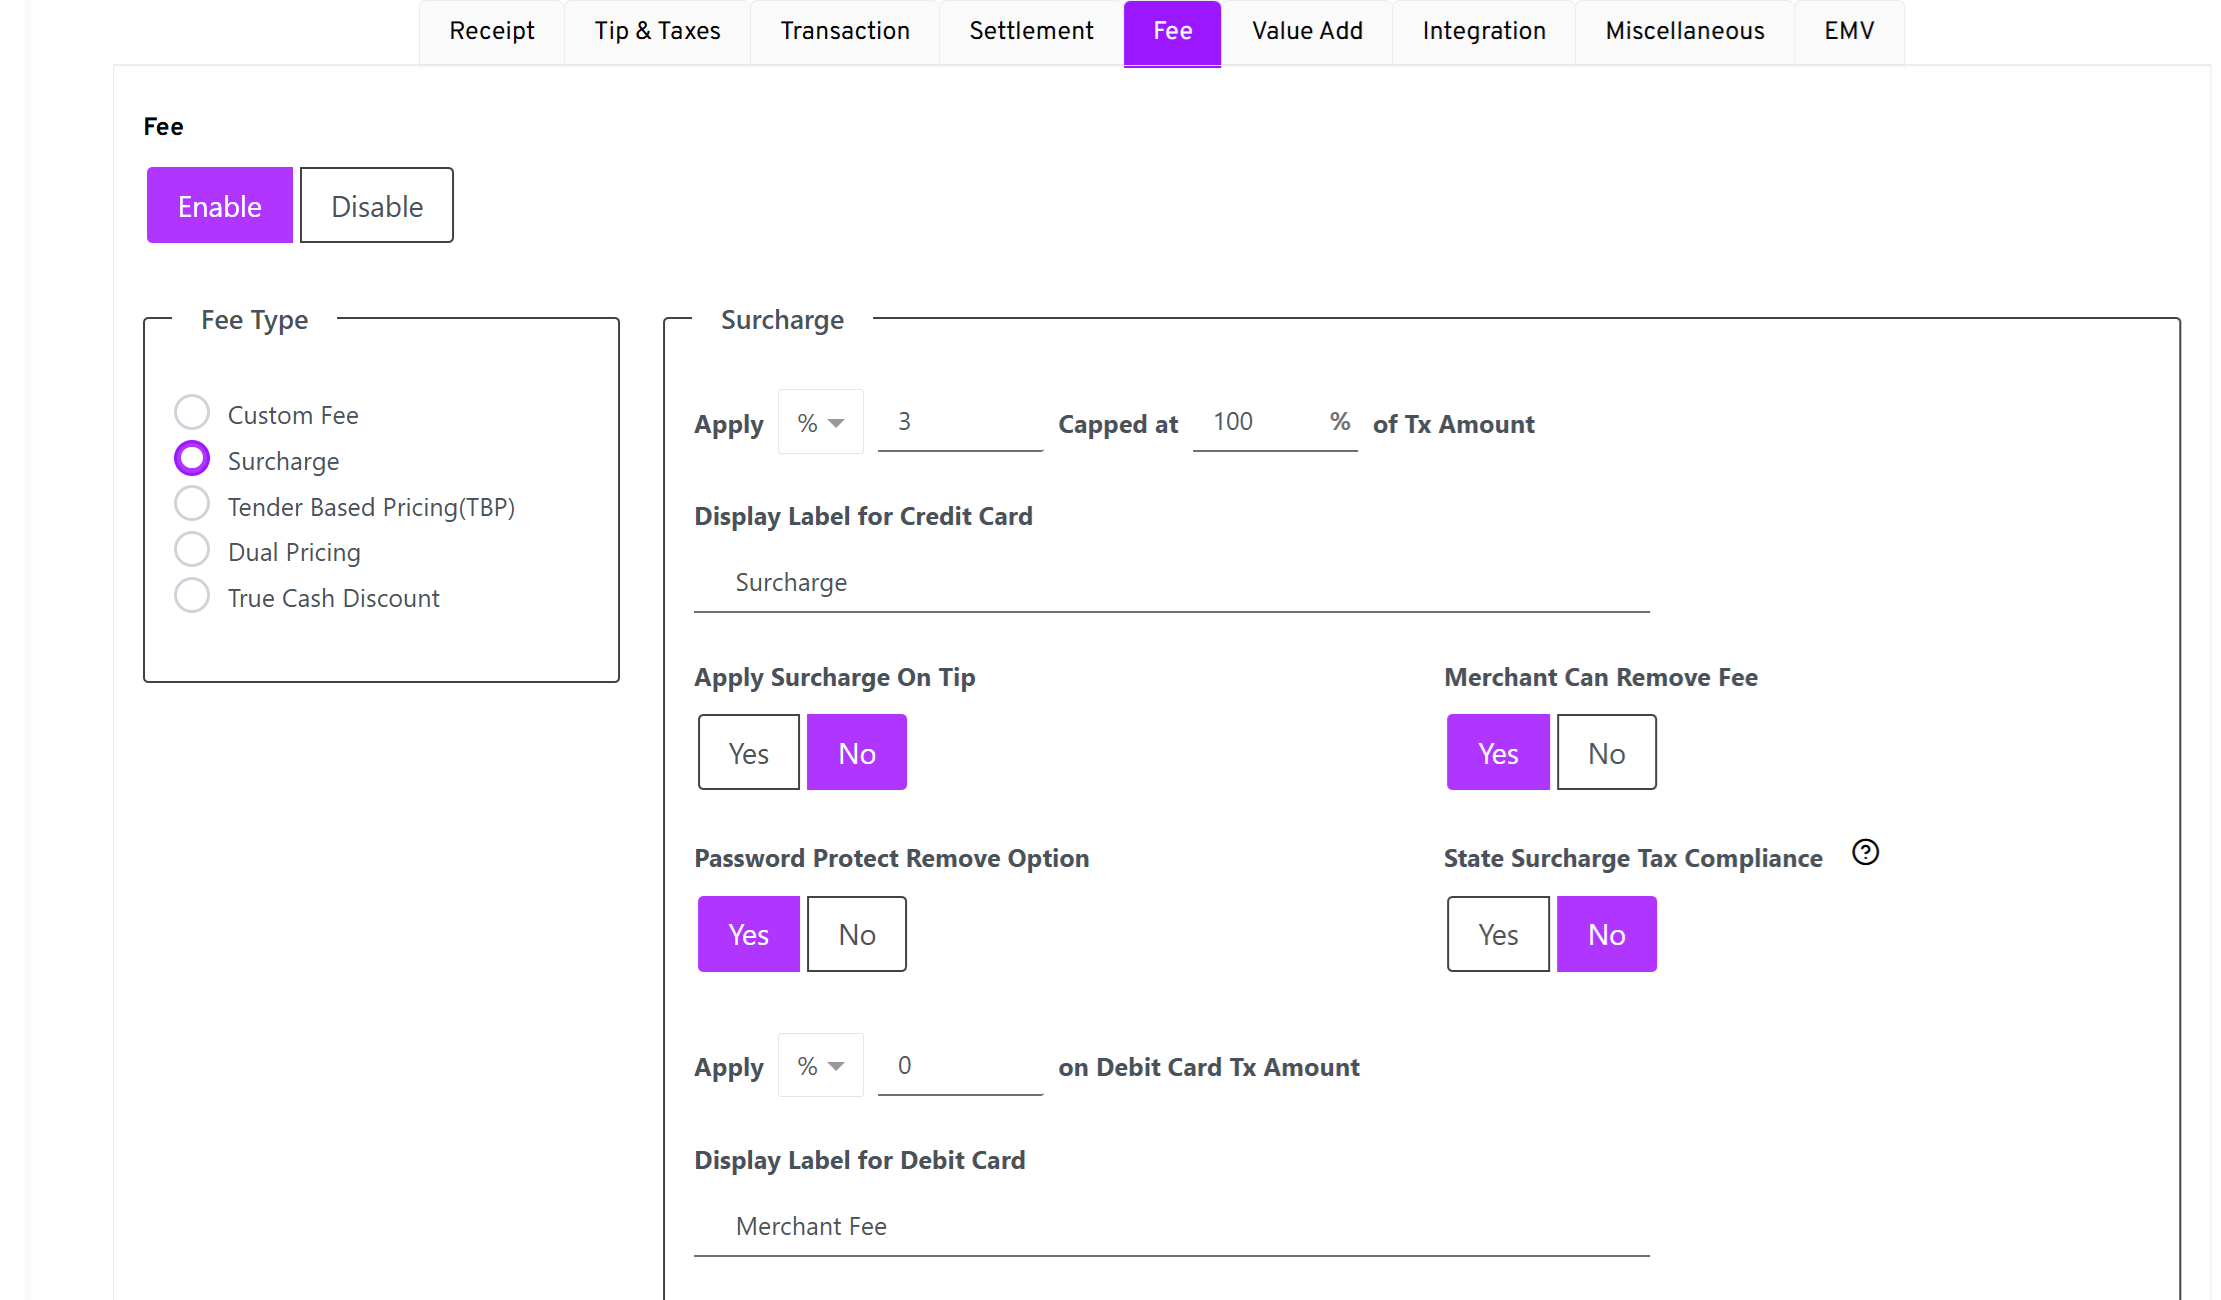Image resolution: width=2221 pixels, height=1300 pixels.
Task: Open the debit card Apply unit dropdown
Action: click(x=820, y=1066)
